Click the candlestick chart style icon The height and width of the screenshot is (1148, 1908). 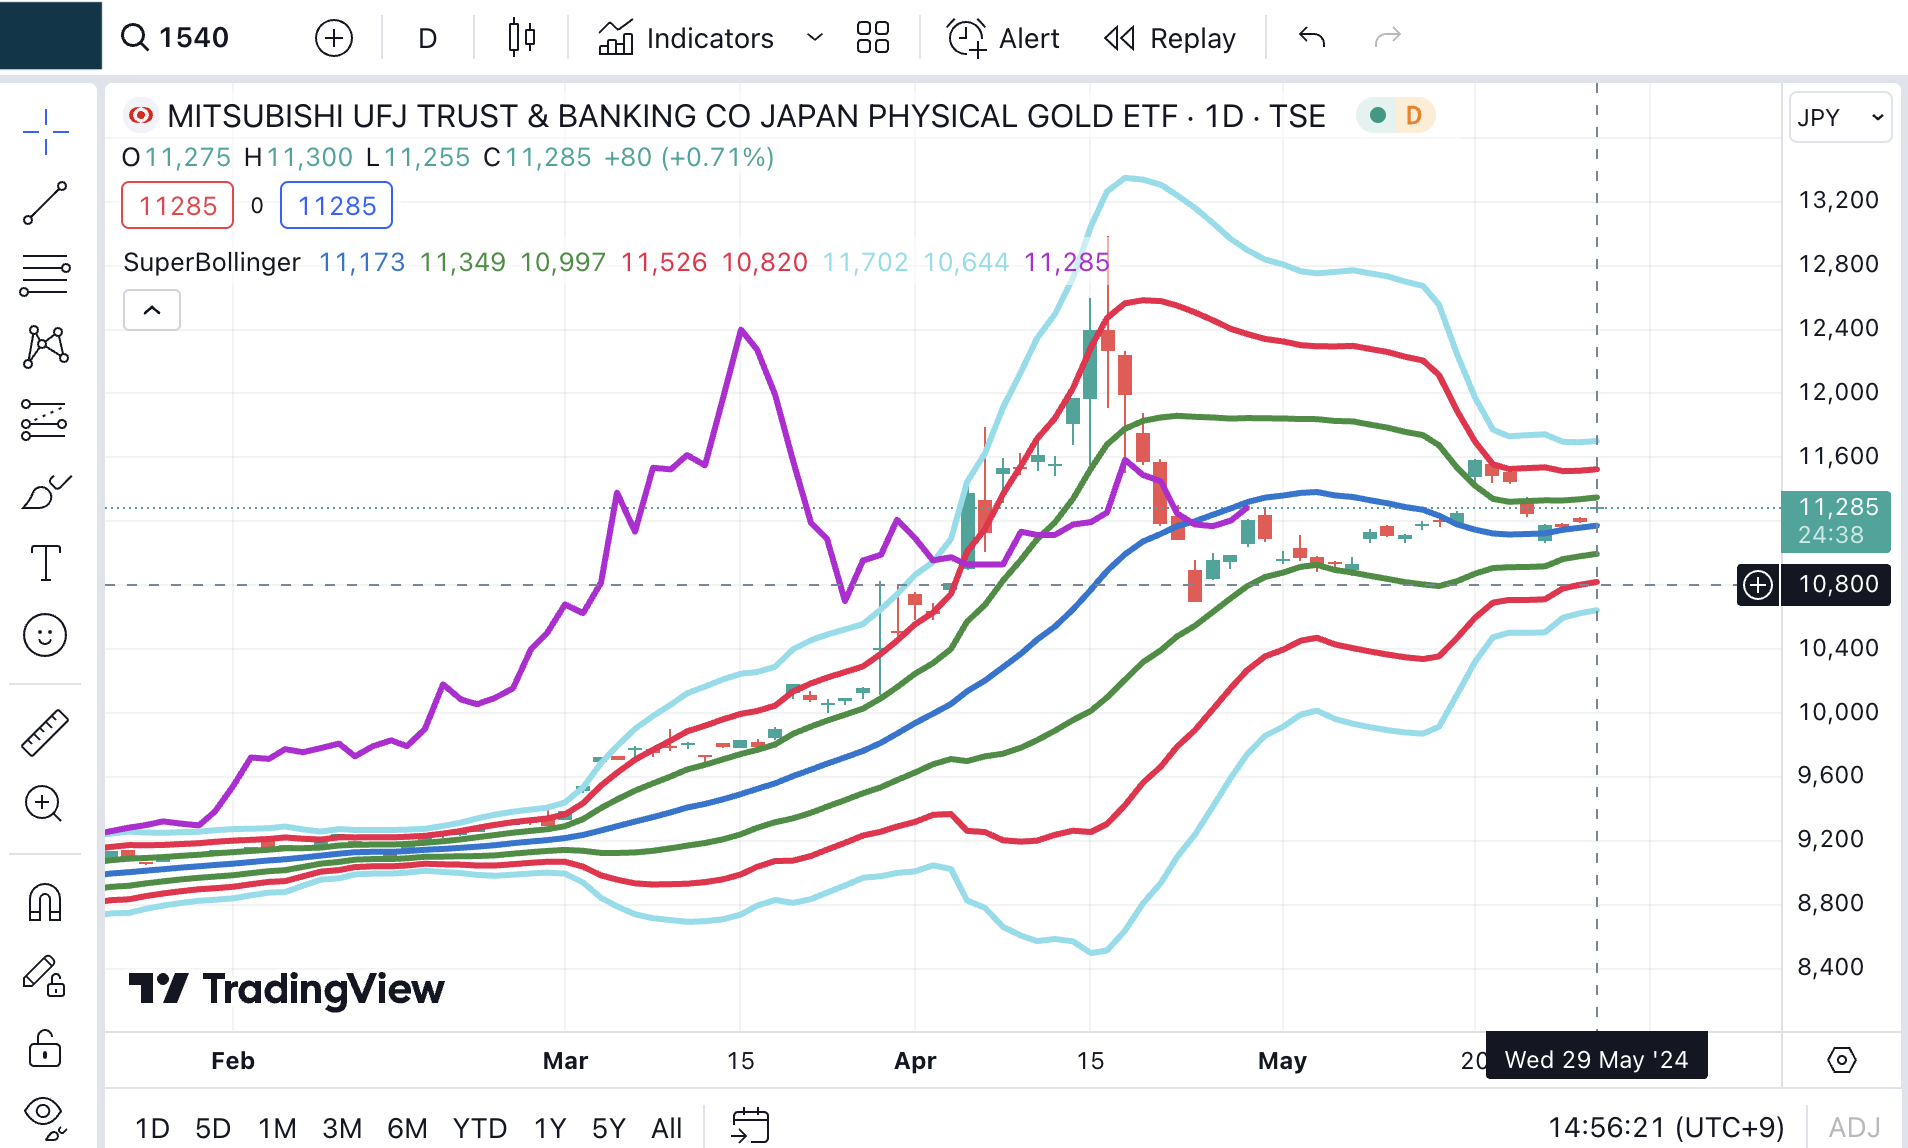pyautogui.click(x=521, y=38)
